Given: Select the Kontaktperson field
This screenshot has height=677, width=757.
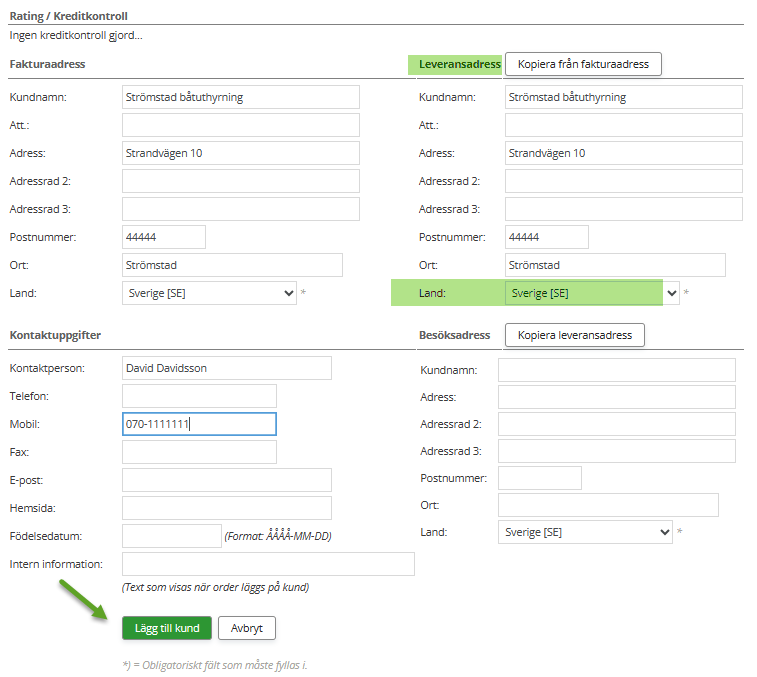Looking at the screenshot, I should 226,368.
